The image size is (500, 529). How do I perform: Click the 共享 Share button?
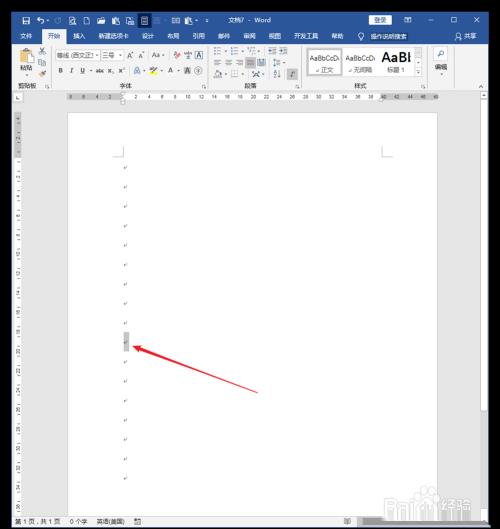point(466,36)
